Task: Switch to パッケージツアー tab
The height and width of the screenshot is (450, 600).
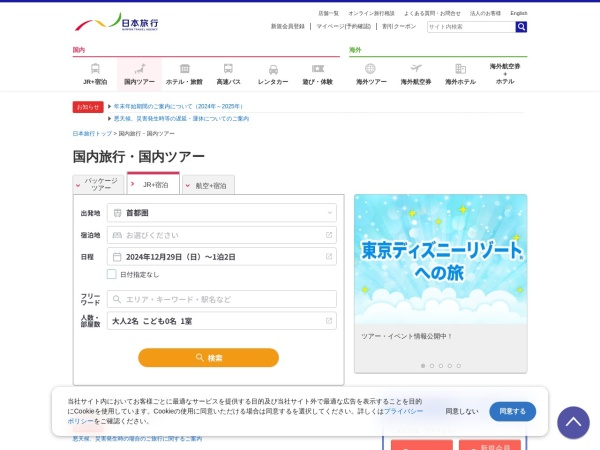Action: tap(98, 184)
